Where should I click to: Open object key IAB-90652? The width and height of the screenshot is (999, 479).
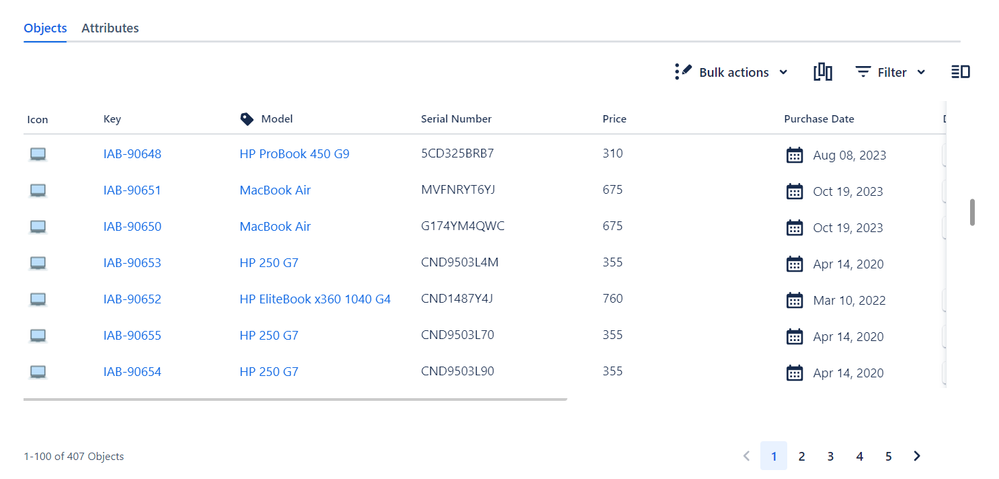pos(132,299)
